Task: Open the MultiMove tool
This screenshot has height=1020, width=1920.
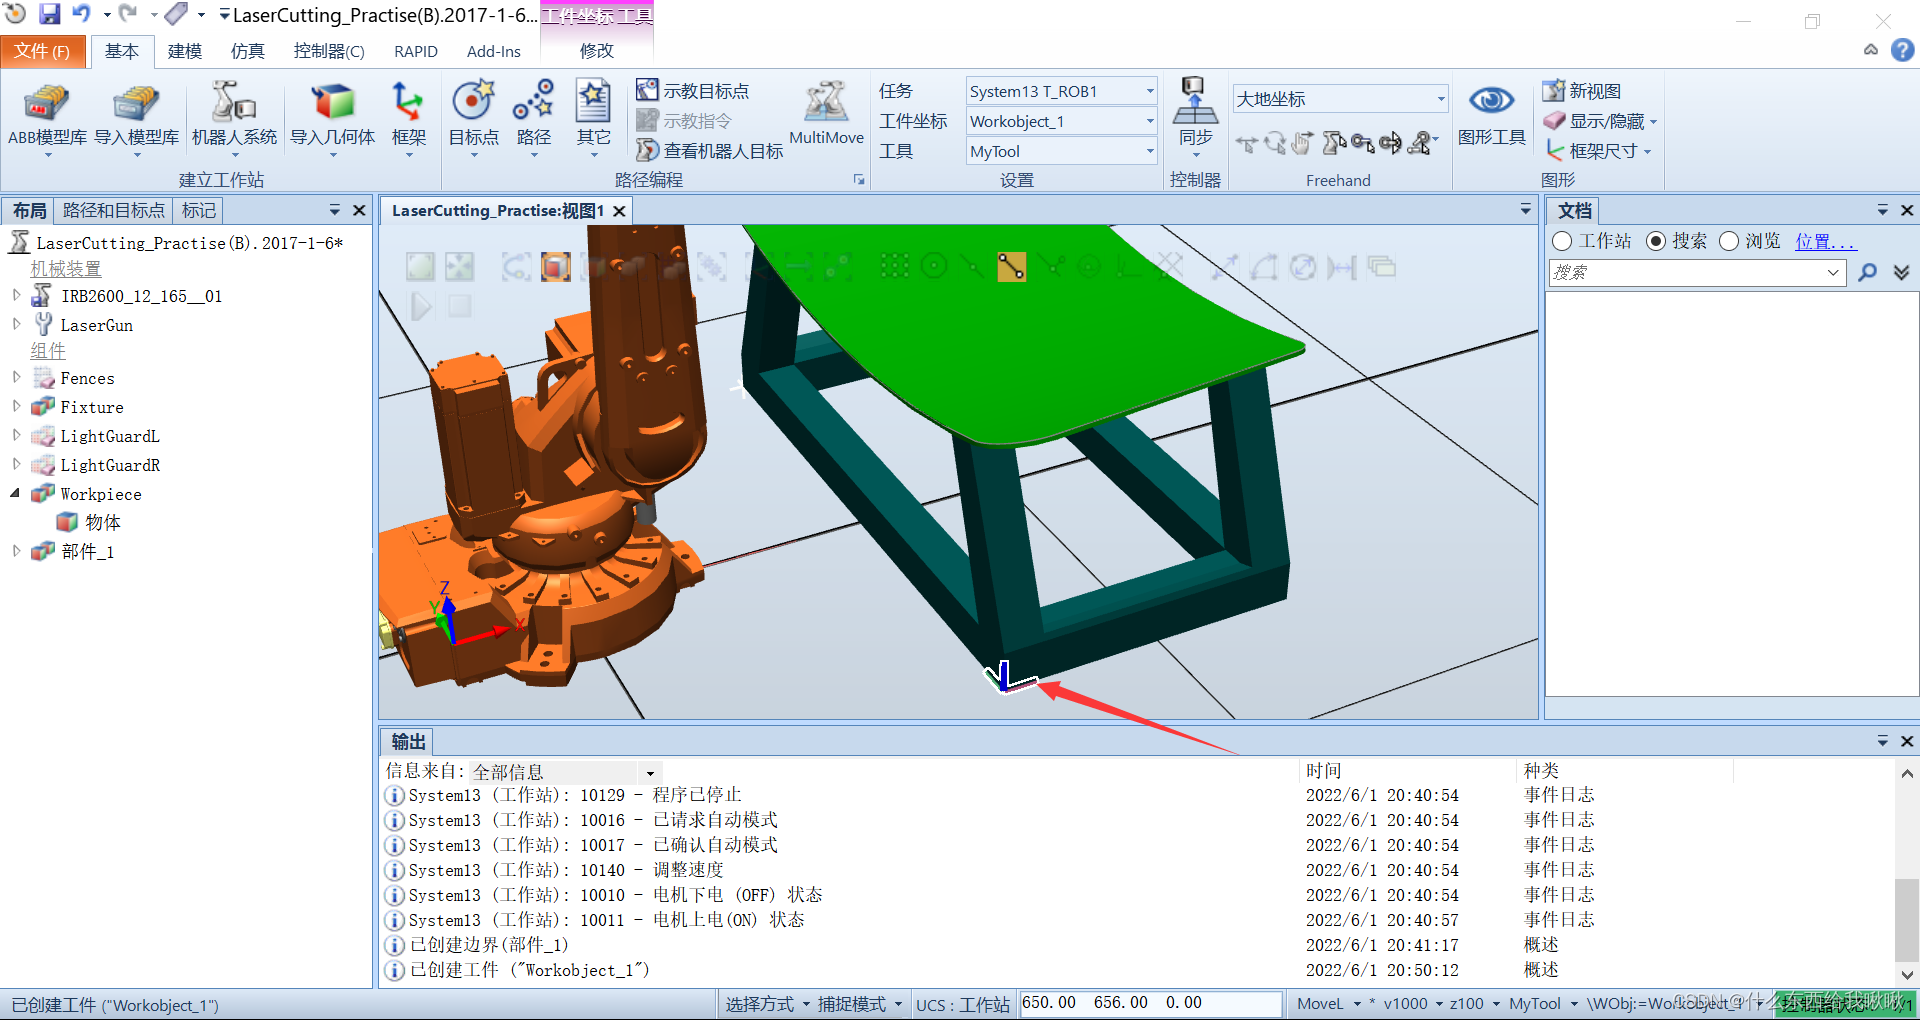Action: (x=826, y=115)
